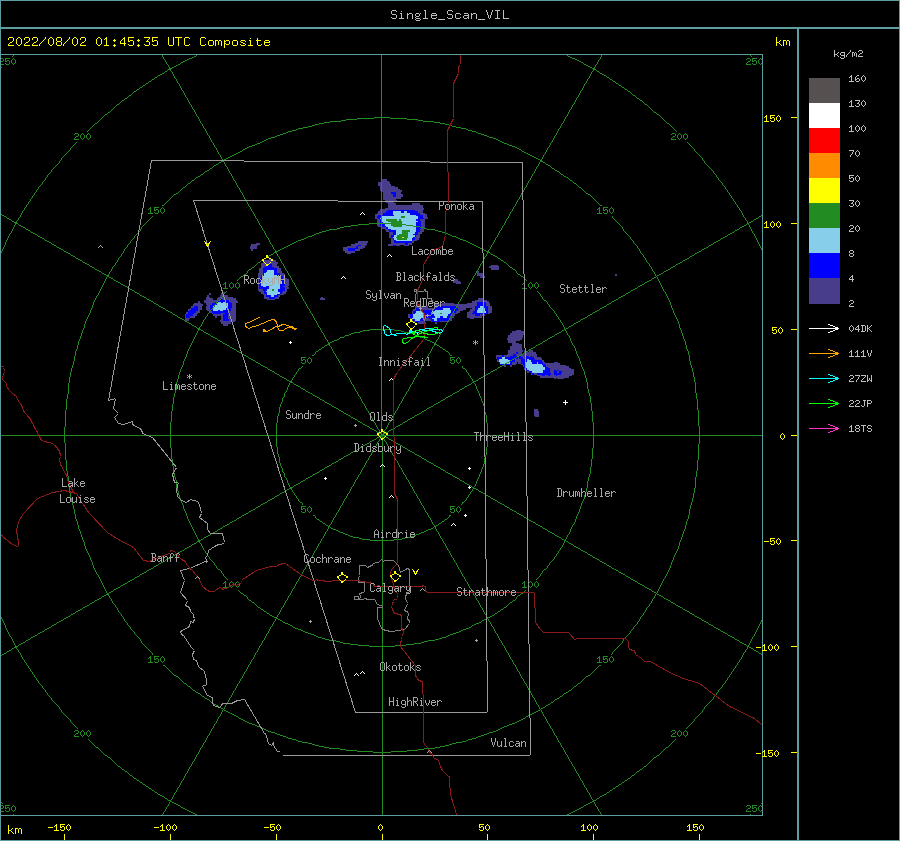Image resolution: width=900 pixels, height=841 pixels.
Task: Click the Limestone label
Action: click(x=189, y=386)
